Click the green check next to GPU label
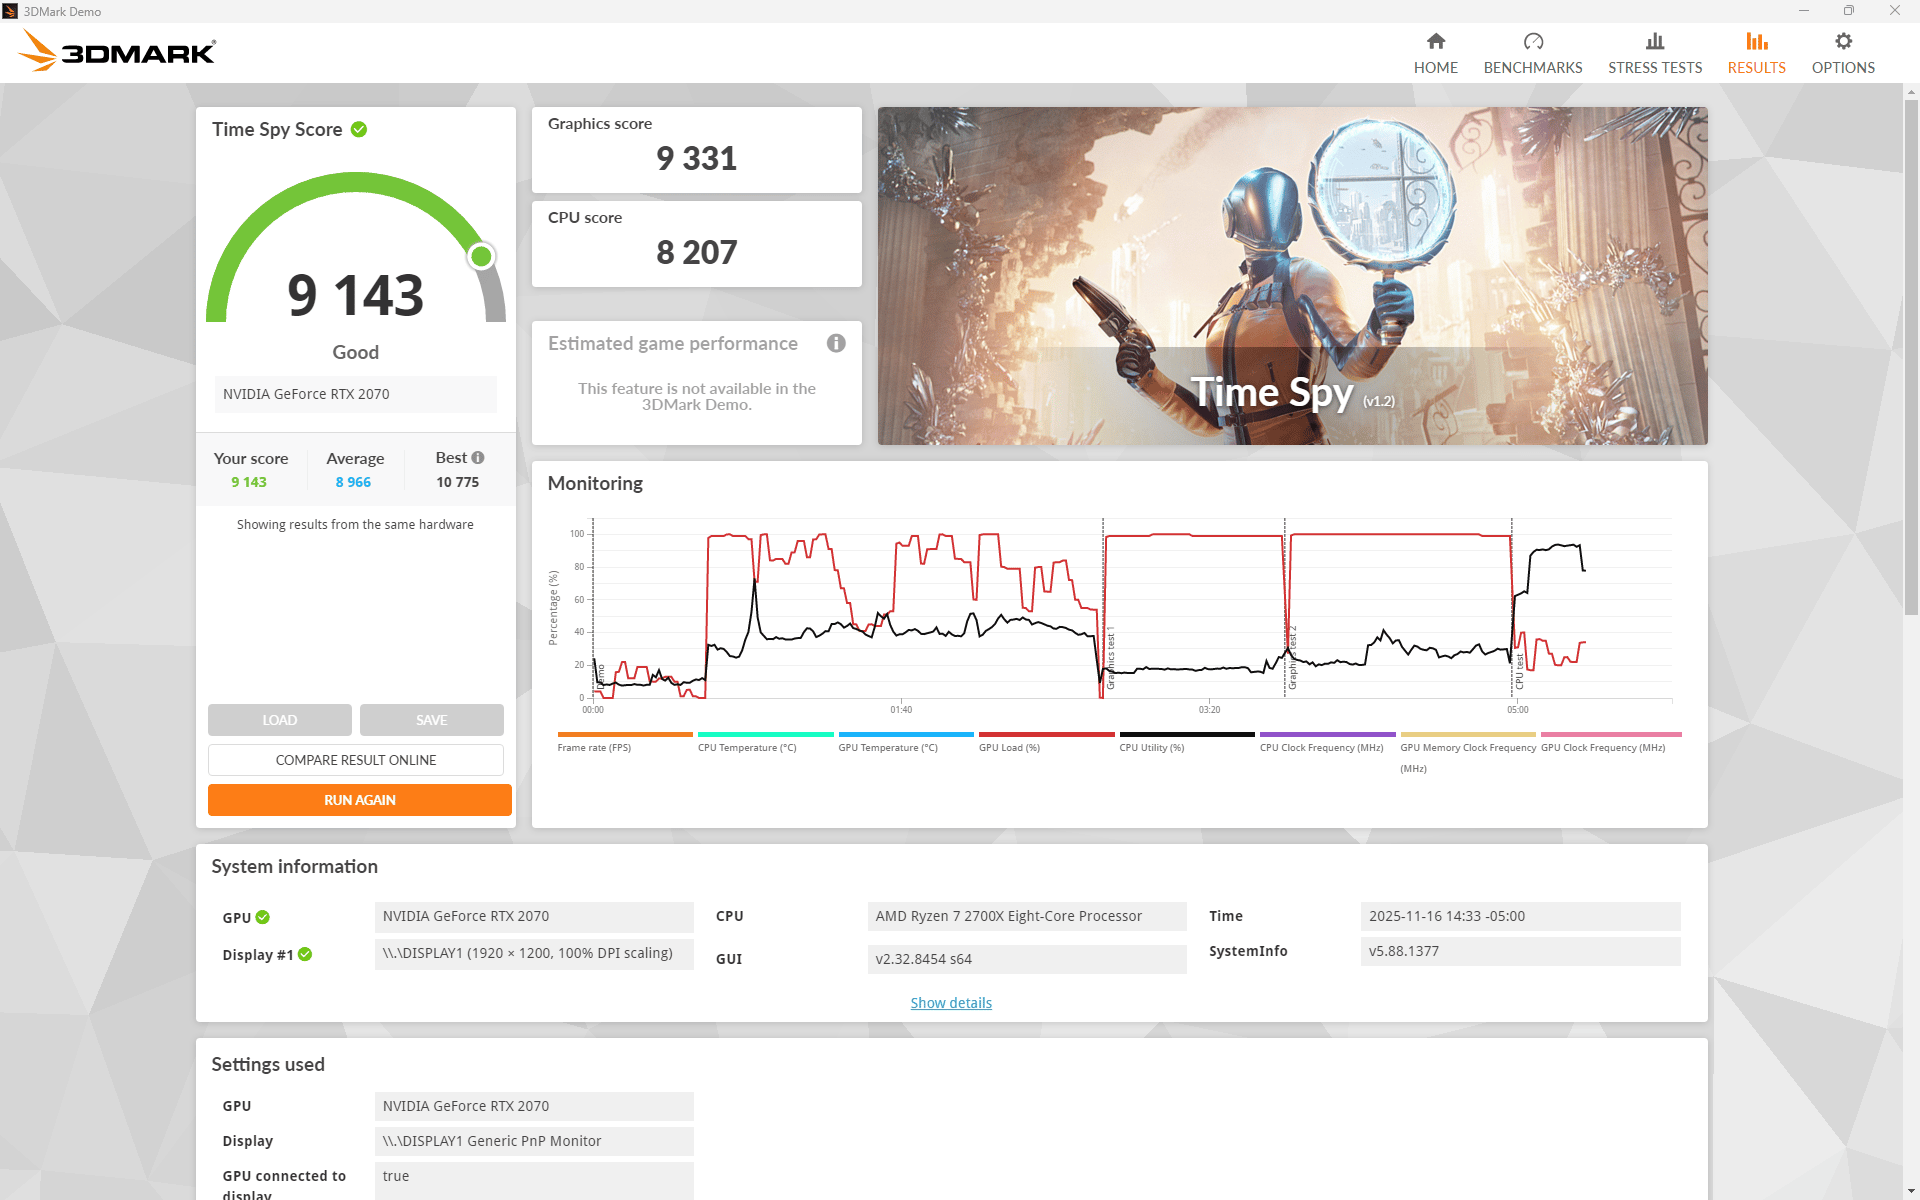The width and height of the screenshot is (1920, 1200). 263,917
